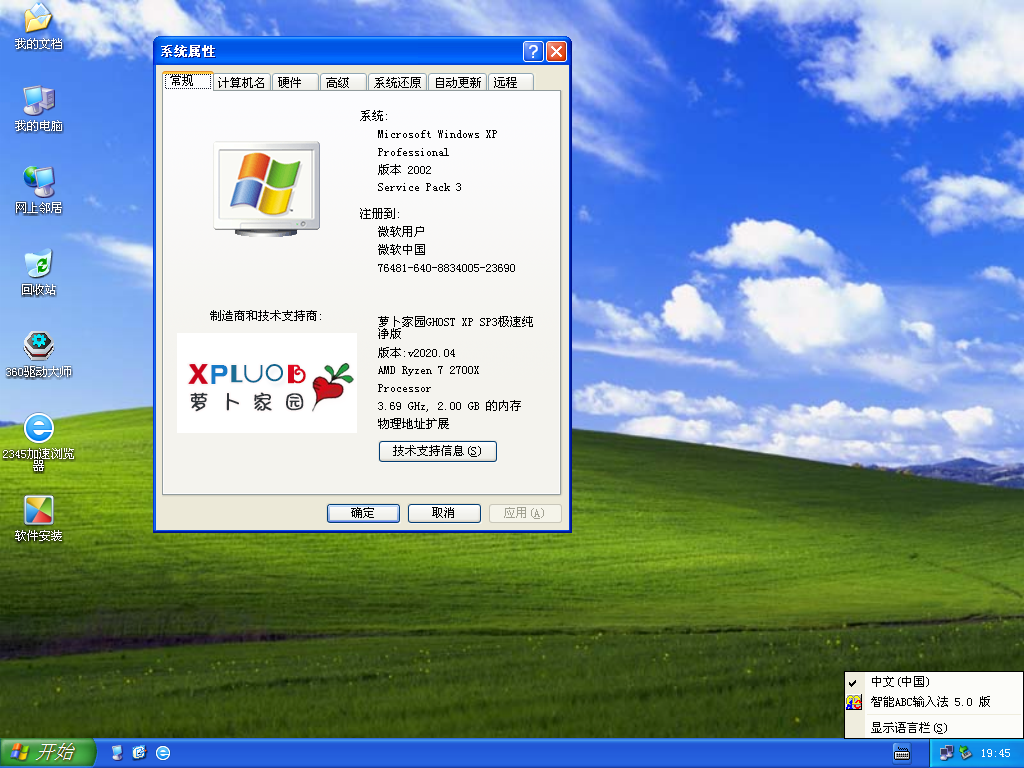The image size is (1024, 768).
Task: Choose 智能ABC输入法 5.0 版 from language menu
Action: pos(930,702)
